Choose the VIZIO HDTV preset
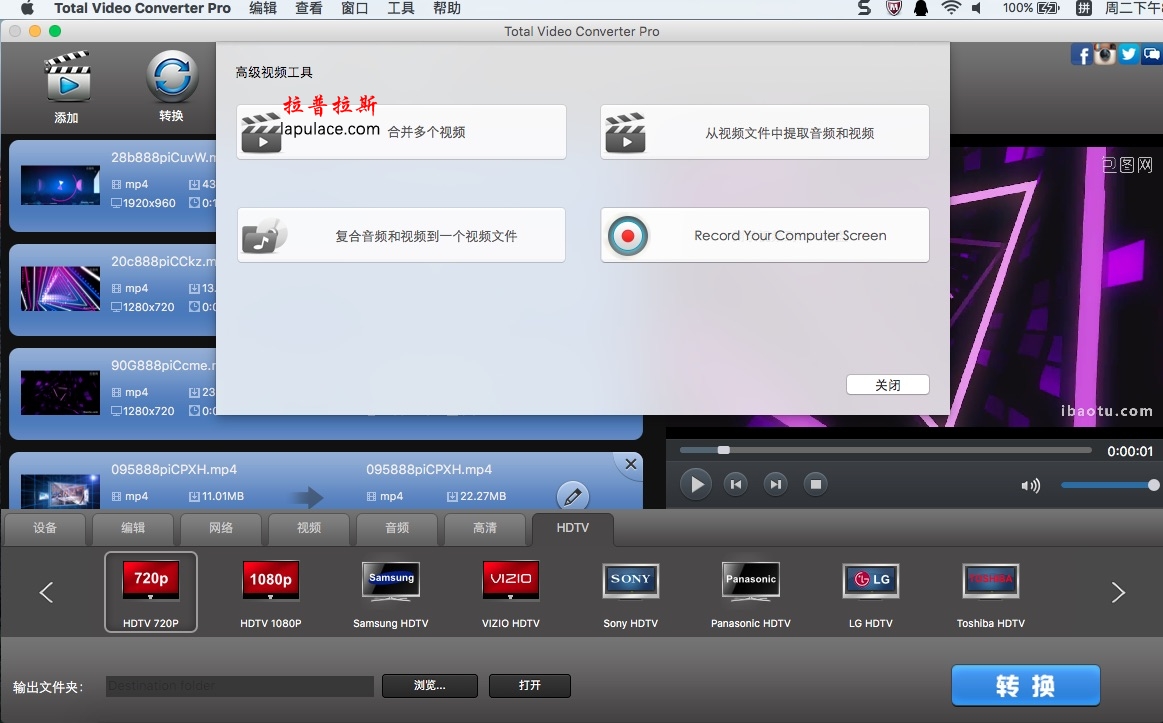 click(x=510, y=593)
